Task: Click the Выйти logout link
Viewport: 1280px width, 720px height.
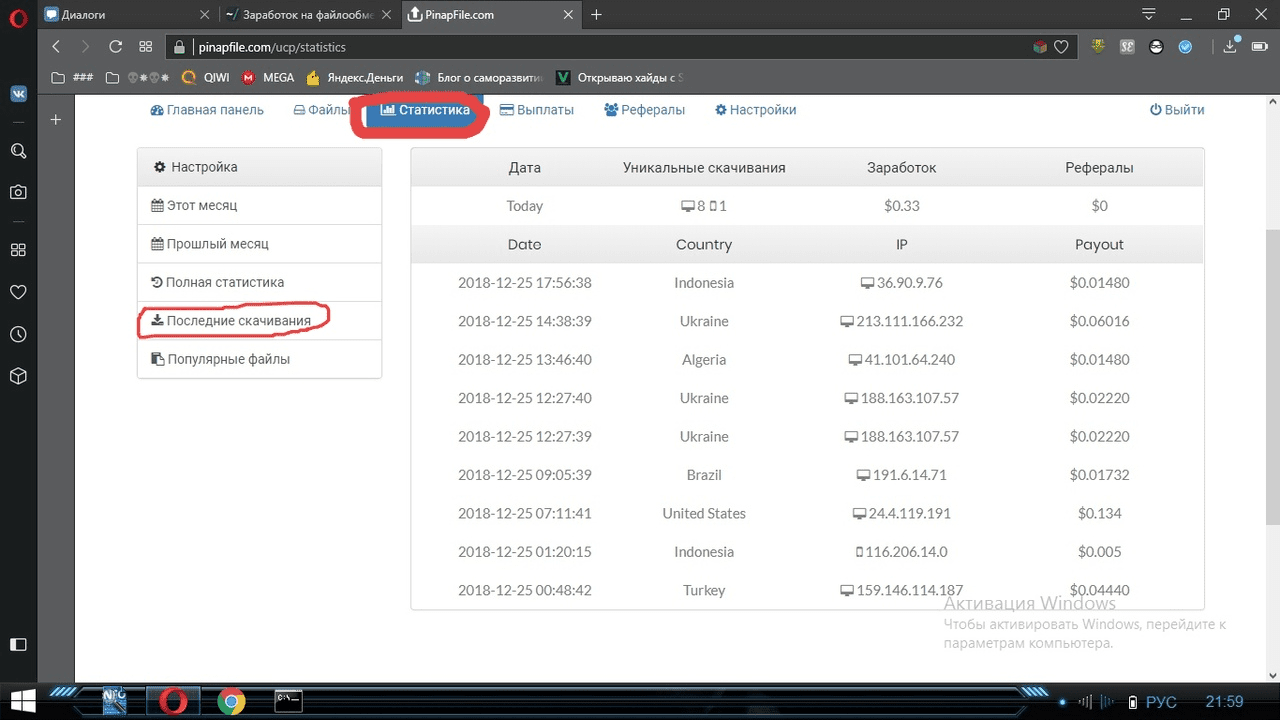Action: [1177, 110]
